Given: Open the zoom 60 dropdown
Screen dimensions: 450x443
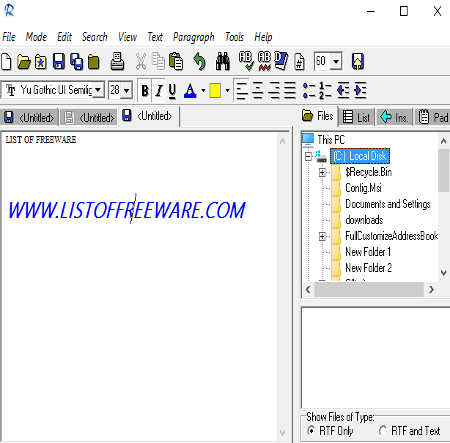Looking at the screenshot, I should [x=336, y=62].
